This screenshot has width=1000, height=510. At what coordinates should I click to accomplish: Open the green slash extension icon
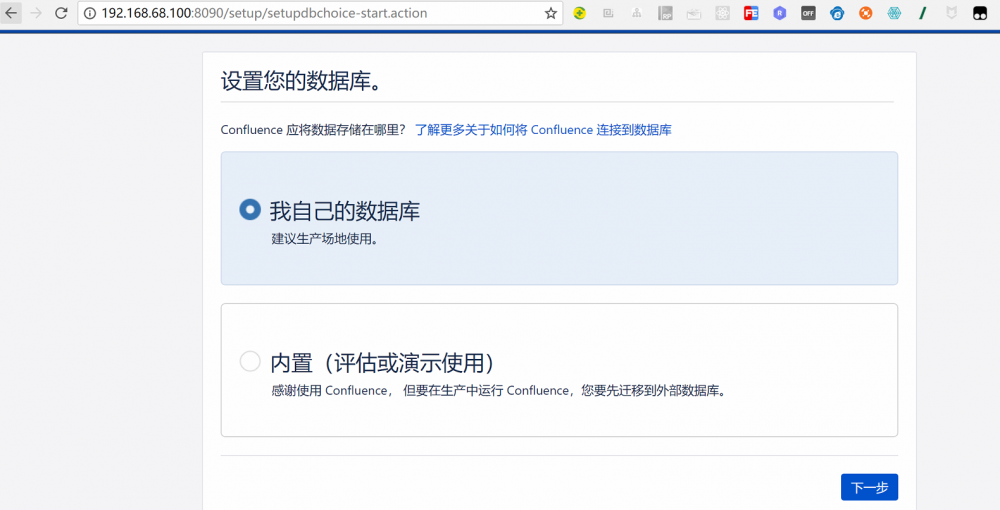923,13
